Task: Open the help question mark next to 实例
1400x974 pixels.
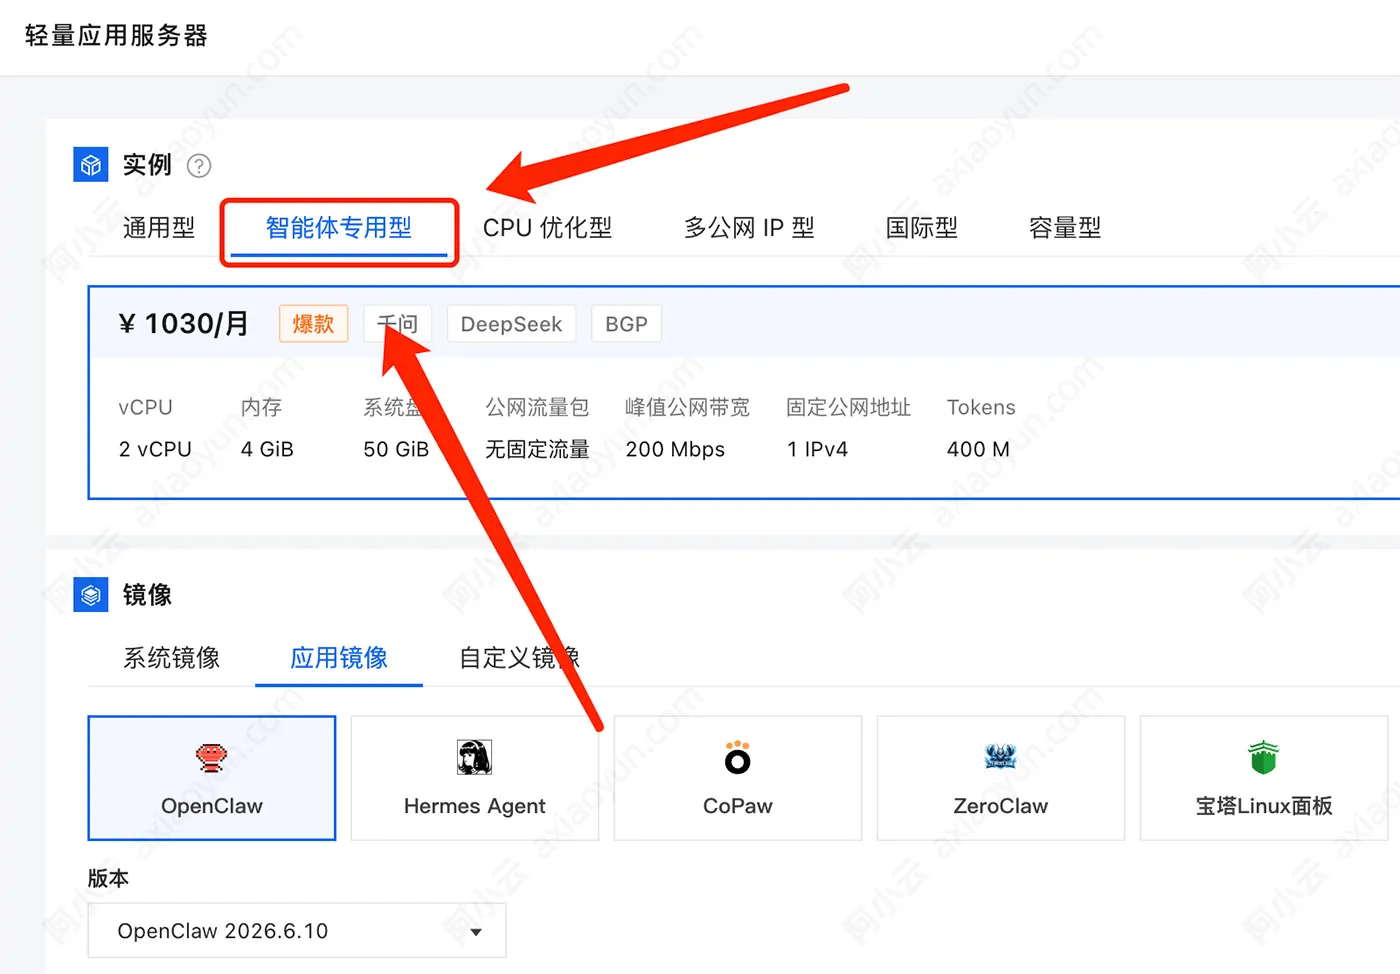Action: tap(199, 166)
